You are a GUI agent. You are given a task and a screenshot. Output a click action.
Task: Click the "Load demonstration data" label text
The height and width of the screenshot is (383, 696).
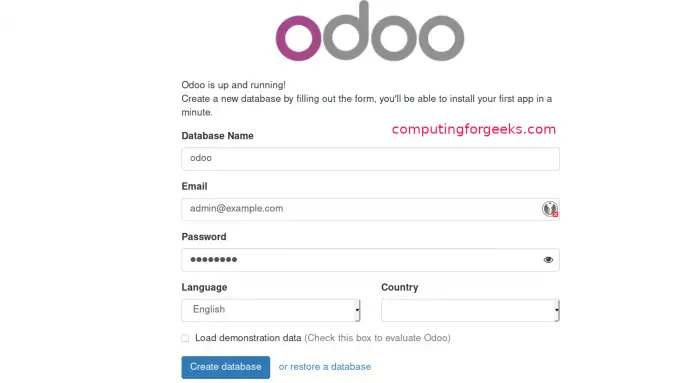click(248, 338)
